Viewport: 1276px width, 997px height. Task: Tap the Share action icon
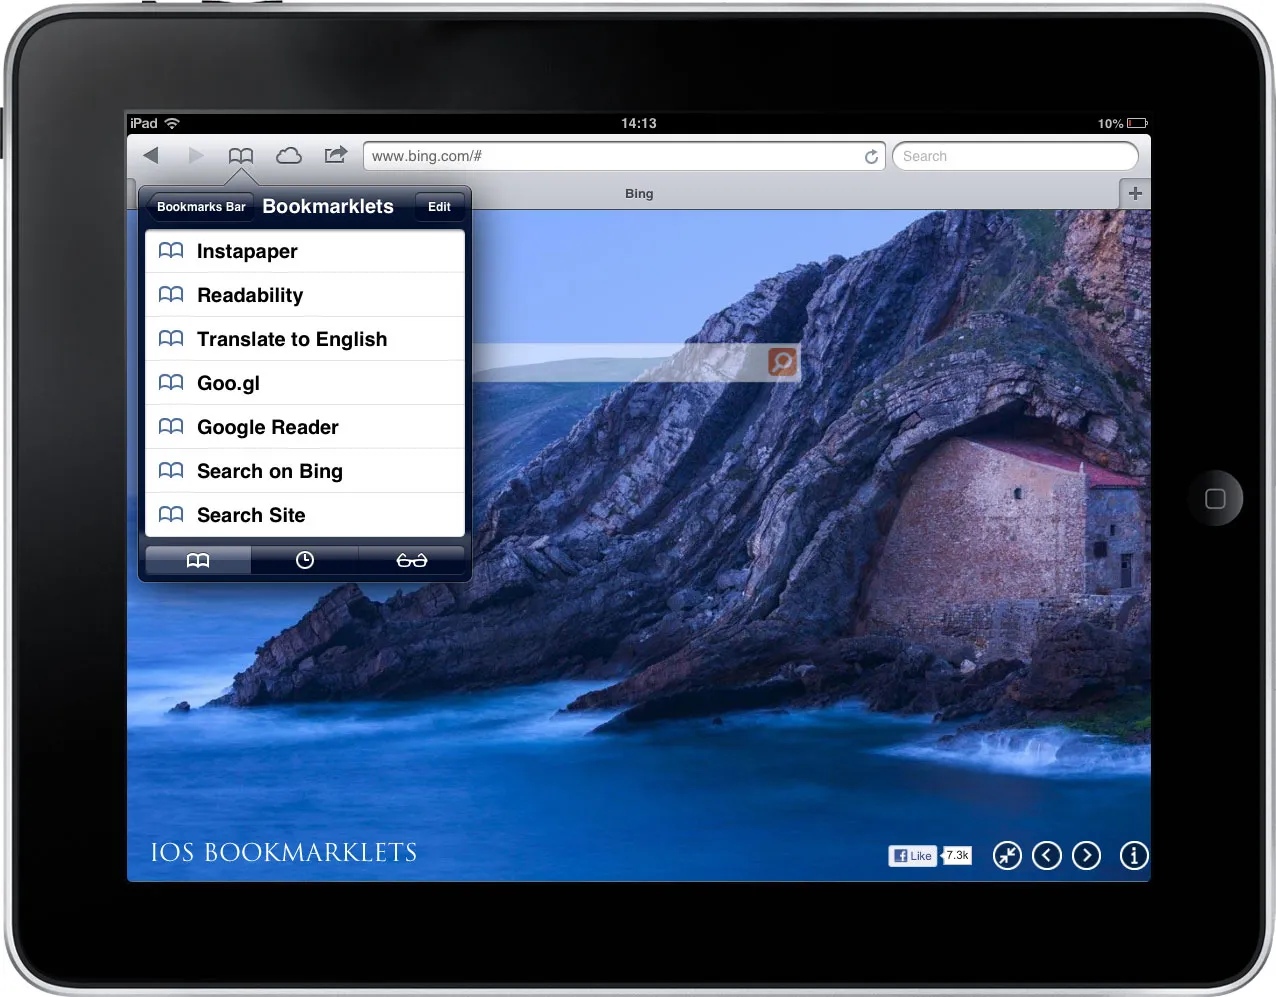[x=335, y=156]
